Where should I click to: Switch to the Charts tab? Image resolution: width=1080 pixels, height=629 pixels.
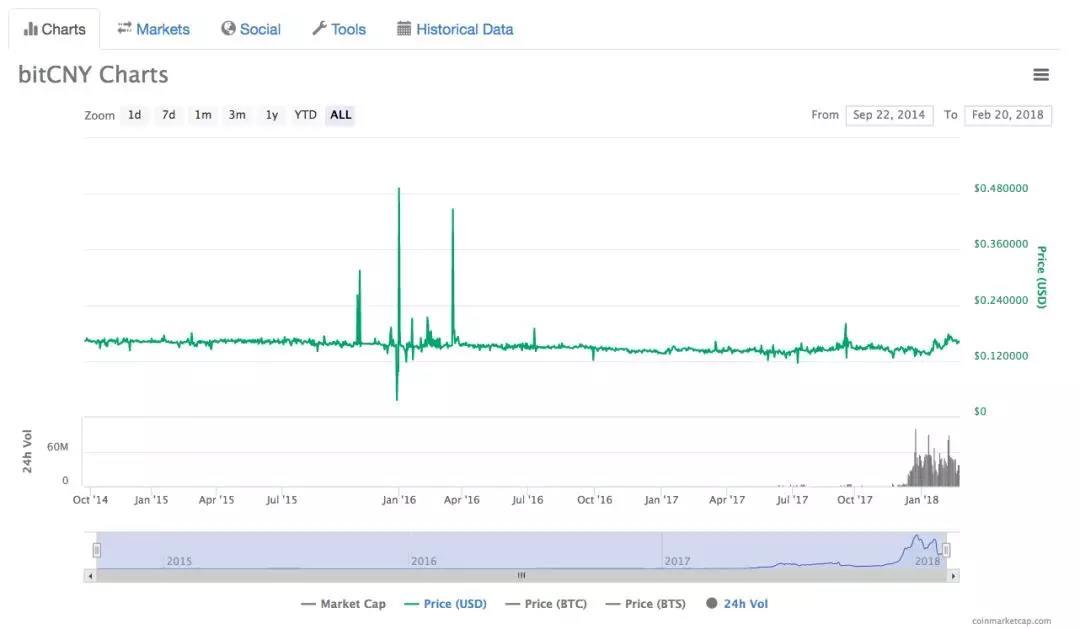tap(54, 29)
